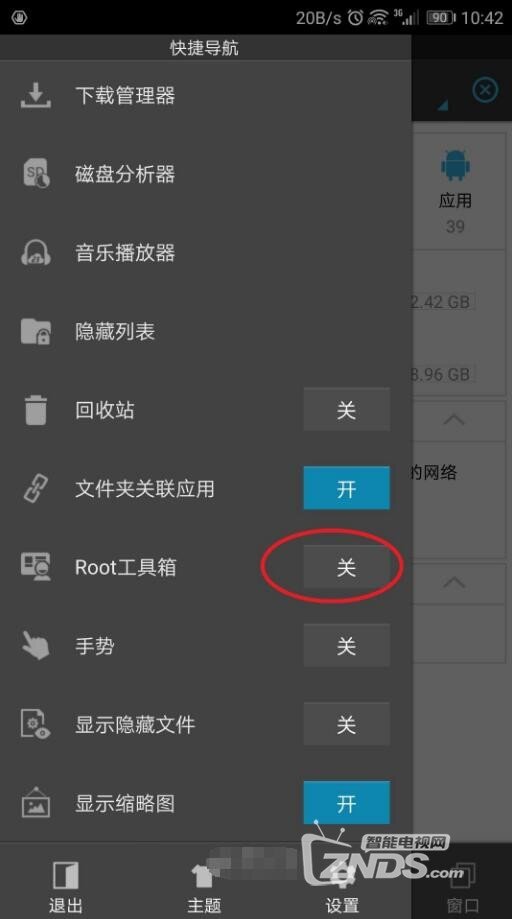This screenshot has width=512, height=919.
Task: Close panel with the circled X icon
Action: pos(485,90)
